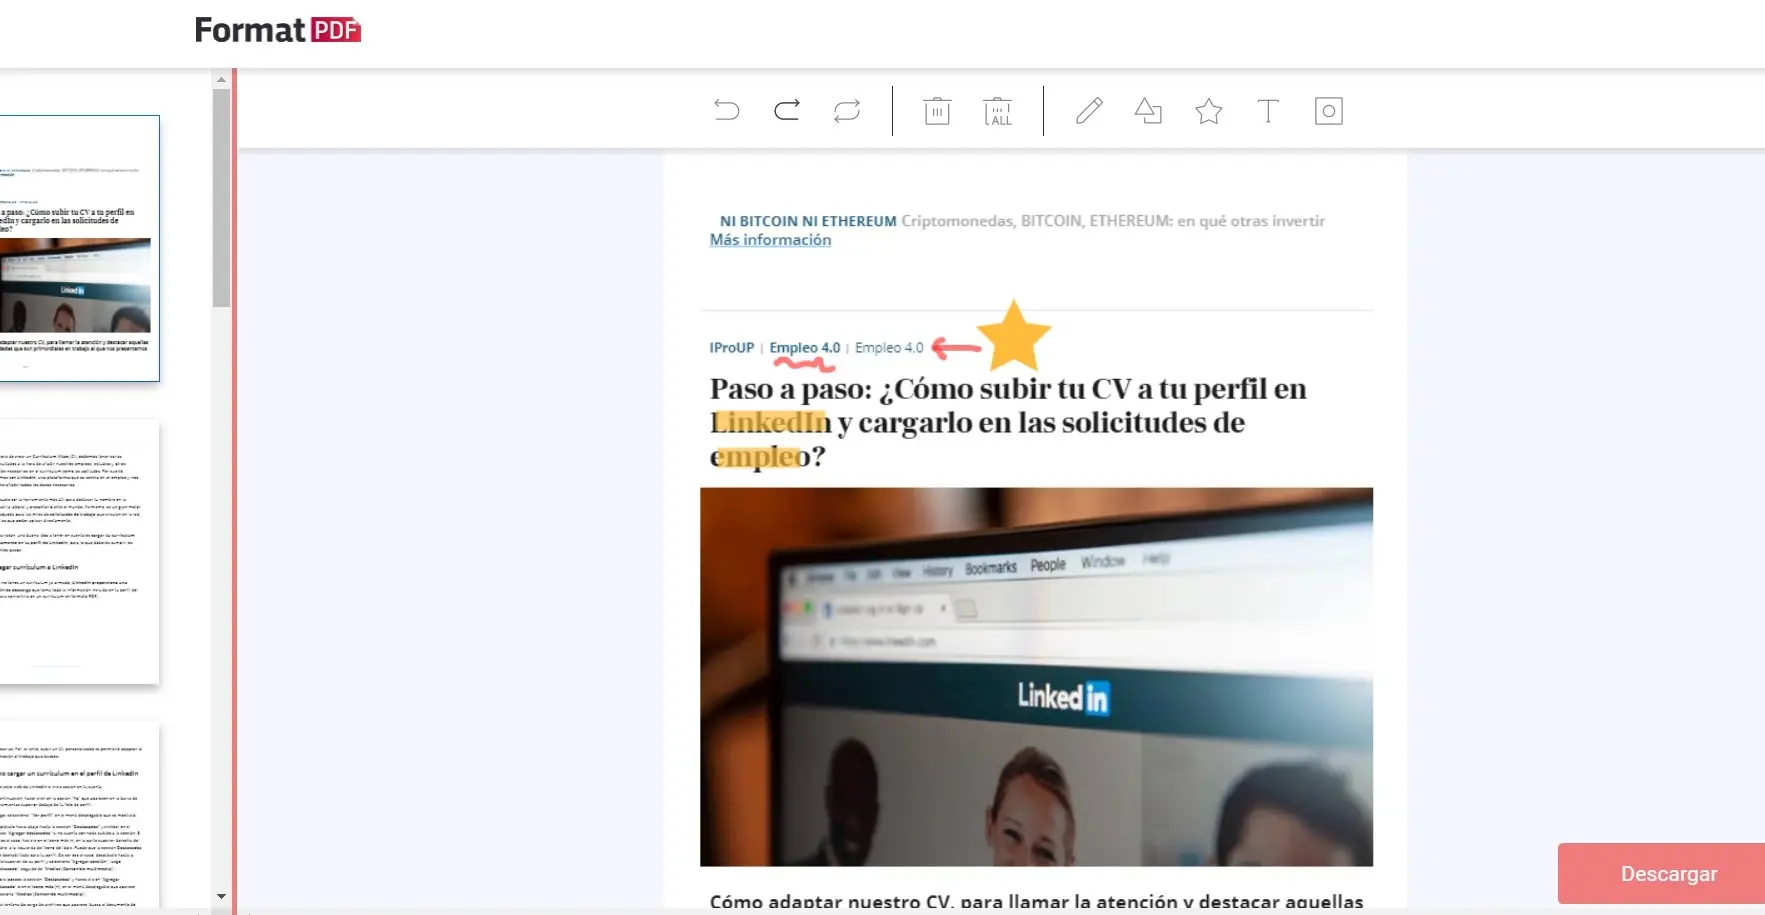Screen dimensions: 1765x915
Task: Select the star stamp tool
Action: click(x=1209, y=110)
